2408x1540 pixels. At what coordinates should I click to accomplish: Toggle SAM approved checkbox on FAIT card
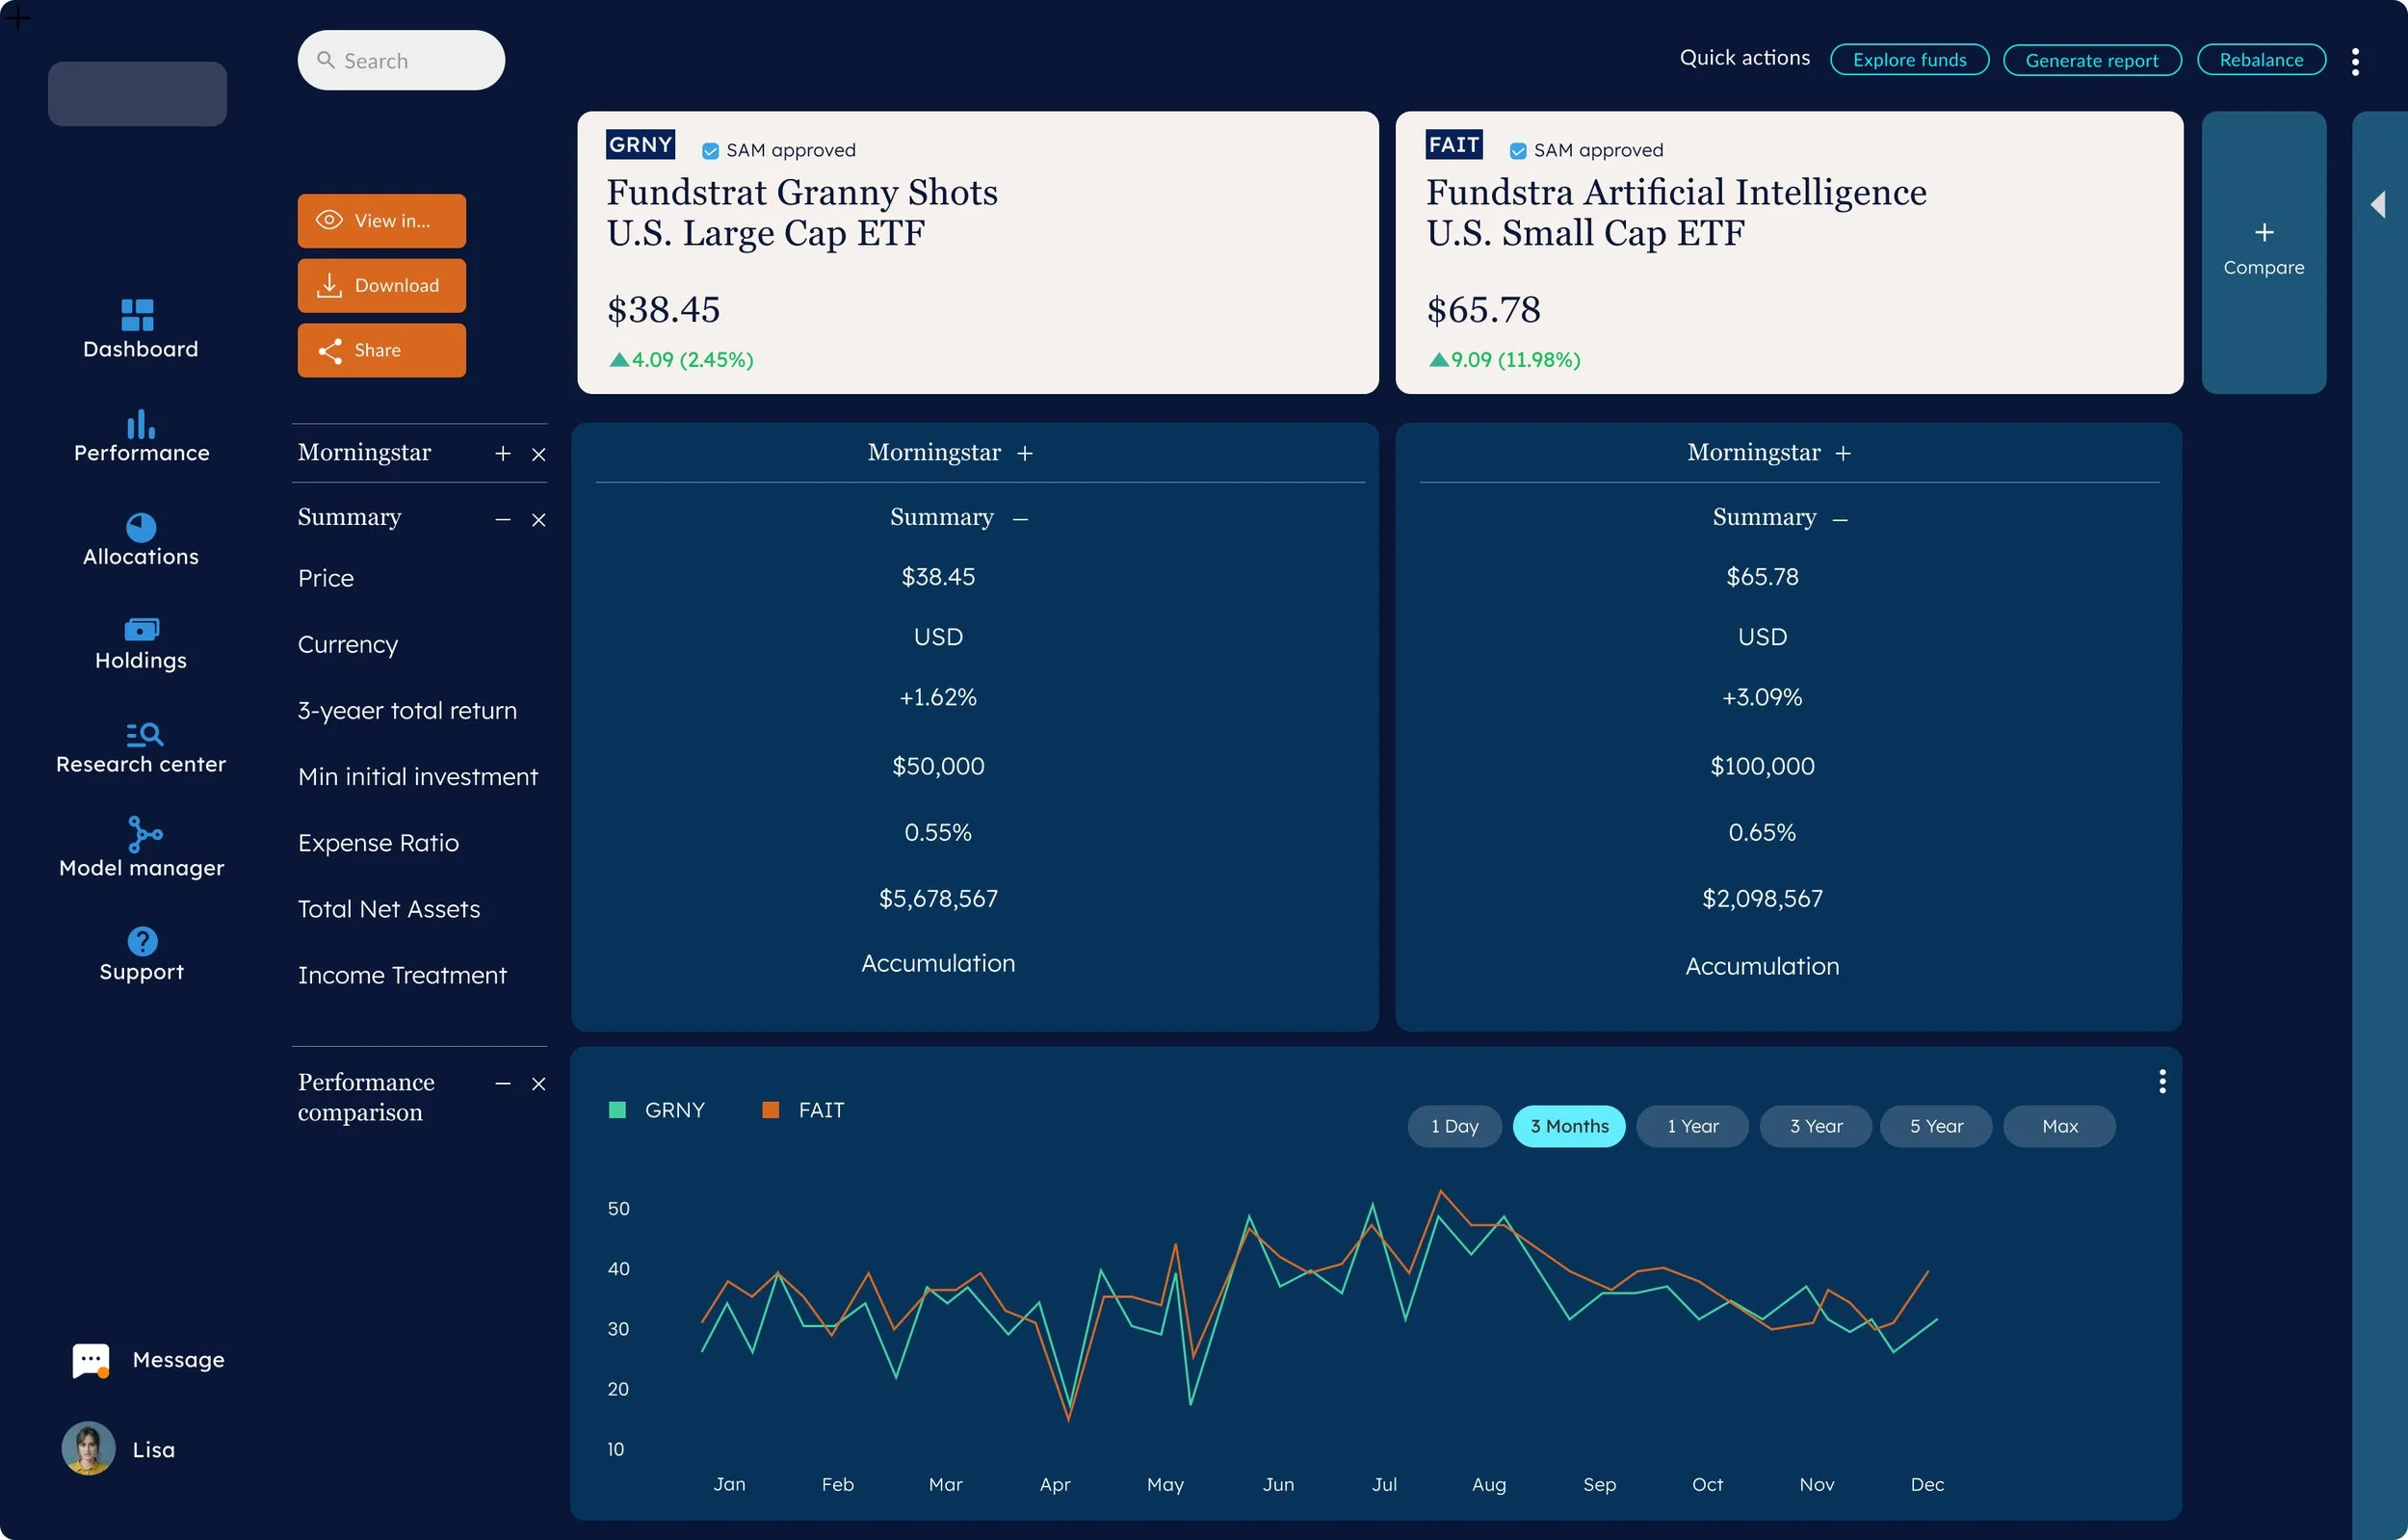pos(1517,151)
